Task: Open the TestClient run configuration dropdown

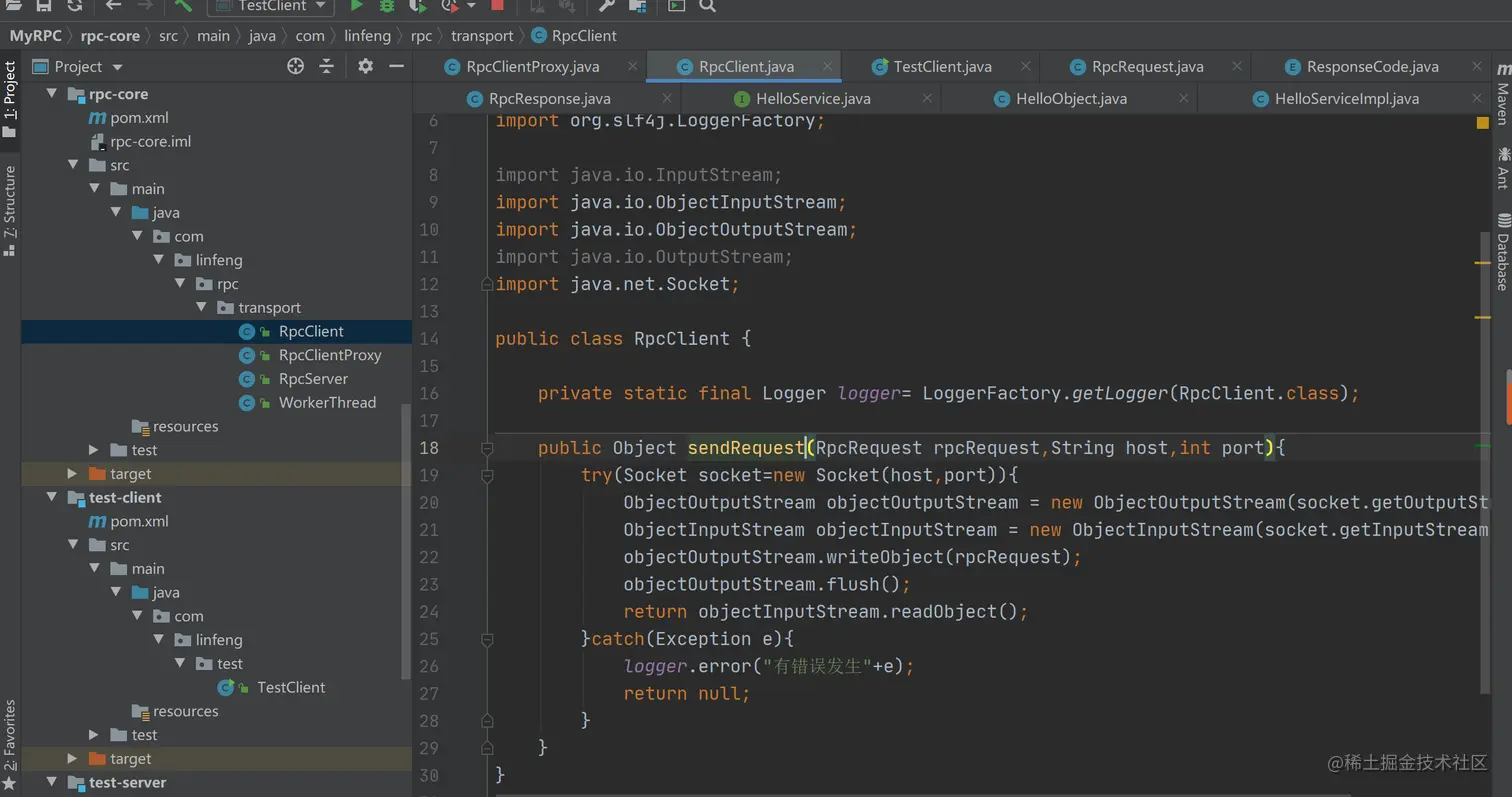Action: (x=270, y=6)
